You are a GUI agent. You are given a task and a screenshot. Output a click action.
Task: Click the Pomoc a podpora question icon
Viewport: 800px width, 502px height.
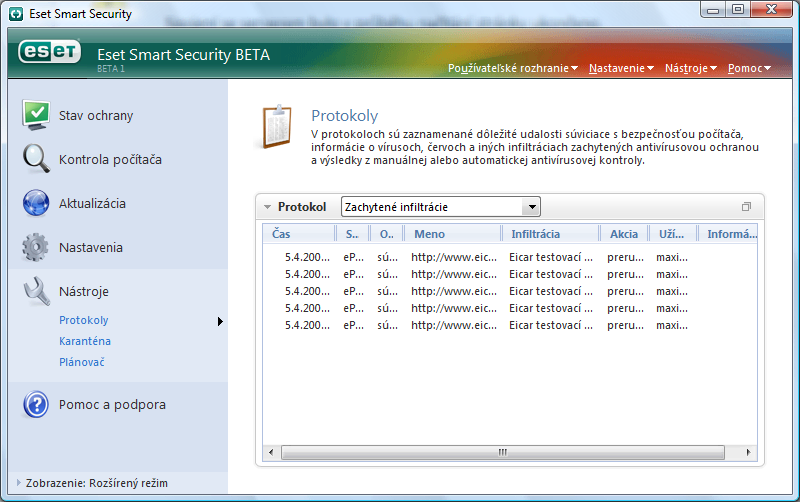pos(36,405)
